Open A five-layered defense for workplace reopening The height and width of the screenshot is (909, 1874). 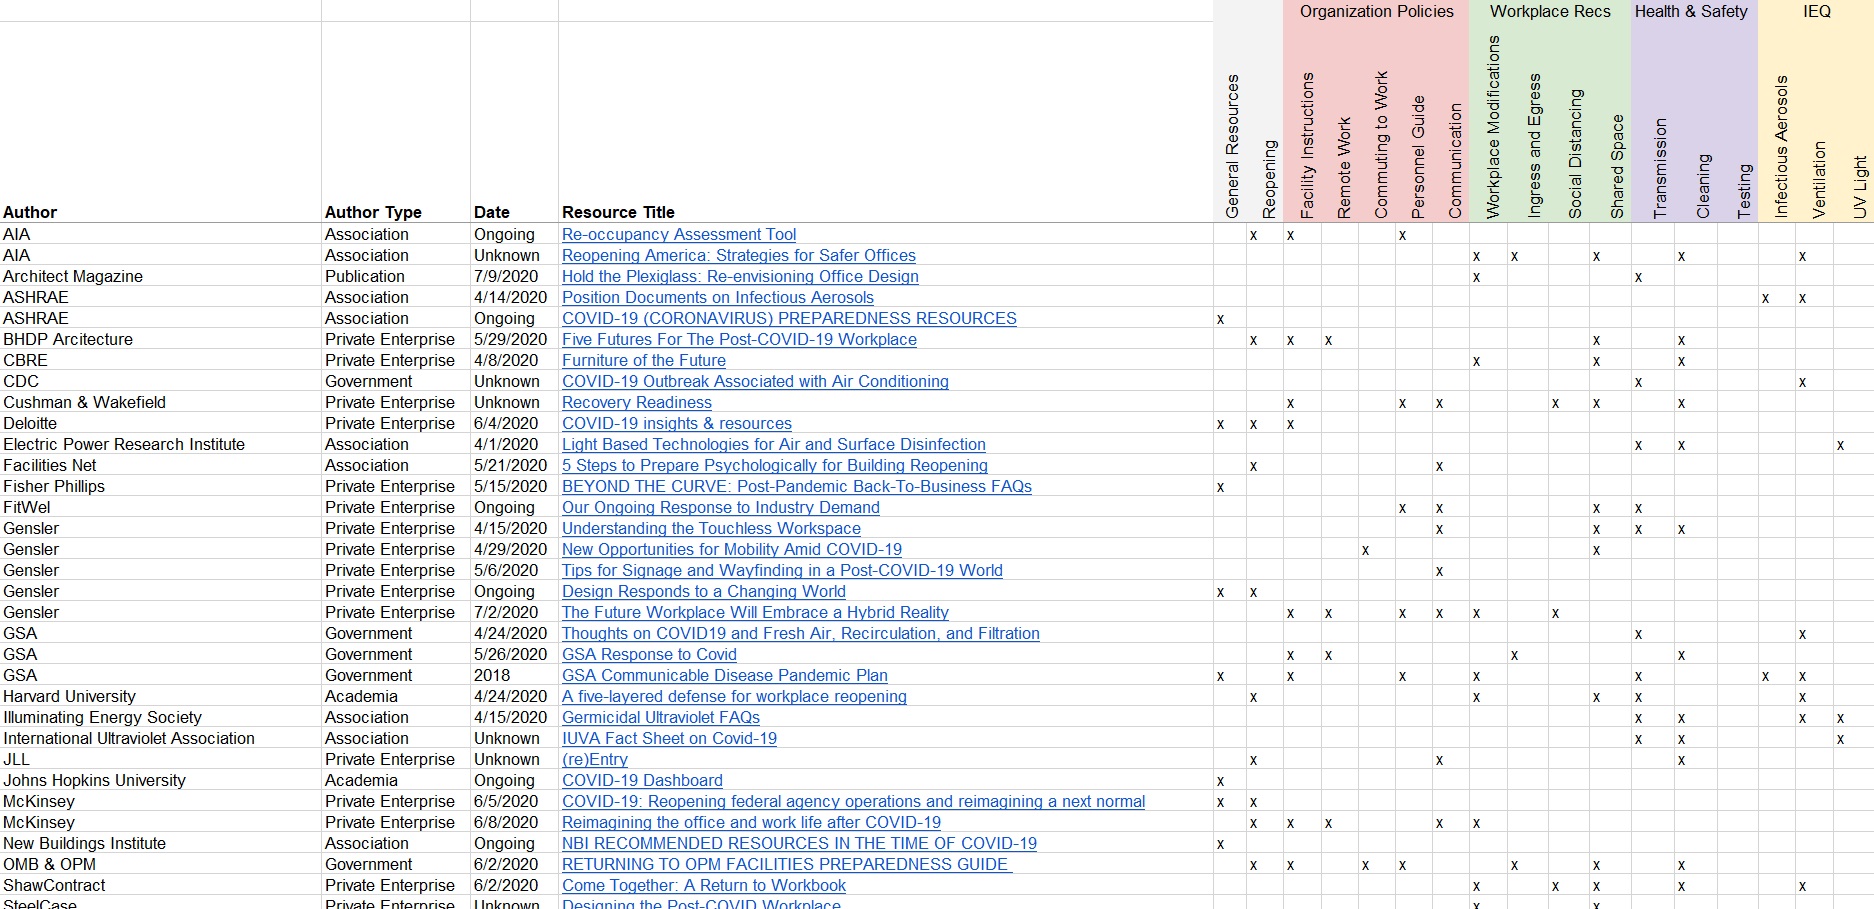[x=734, y=696]
